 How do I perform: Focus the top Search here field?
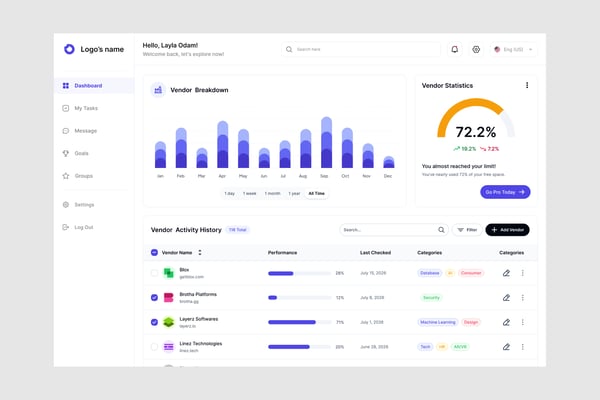[361, 49]
